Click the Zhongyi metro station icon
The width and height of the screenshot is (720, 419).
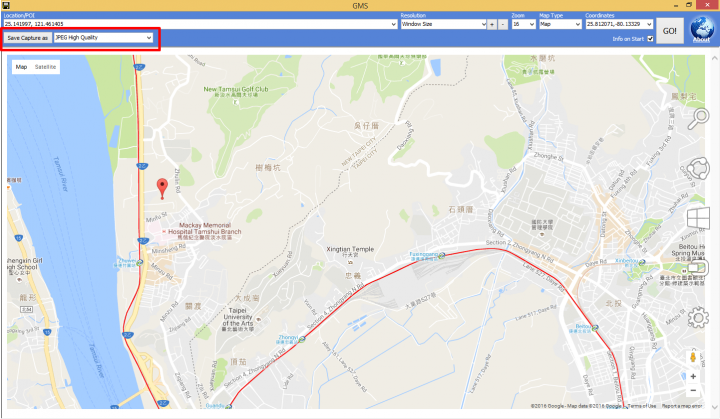(x=302, y=339)
